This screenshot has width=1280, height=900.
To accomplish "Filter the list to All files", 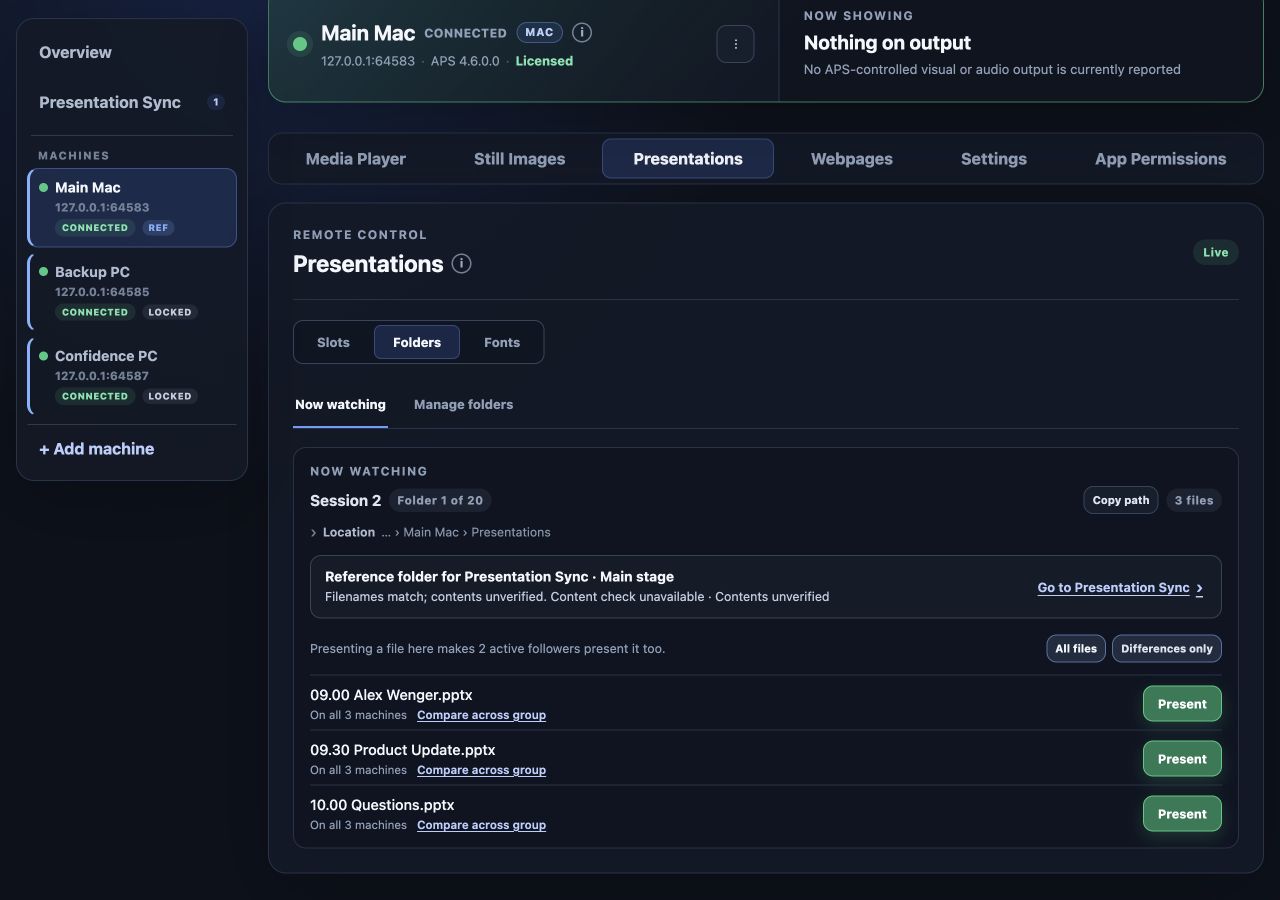I will pyautogui.click(x=1076, y=649).
